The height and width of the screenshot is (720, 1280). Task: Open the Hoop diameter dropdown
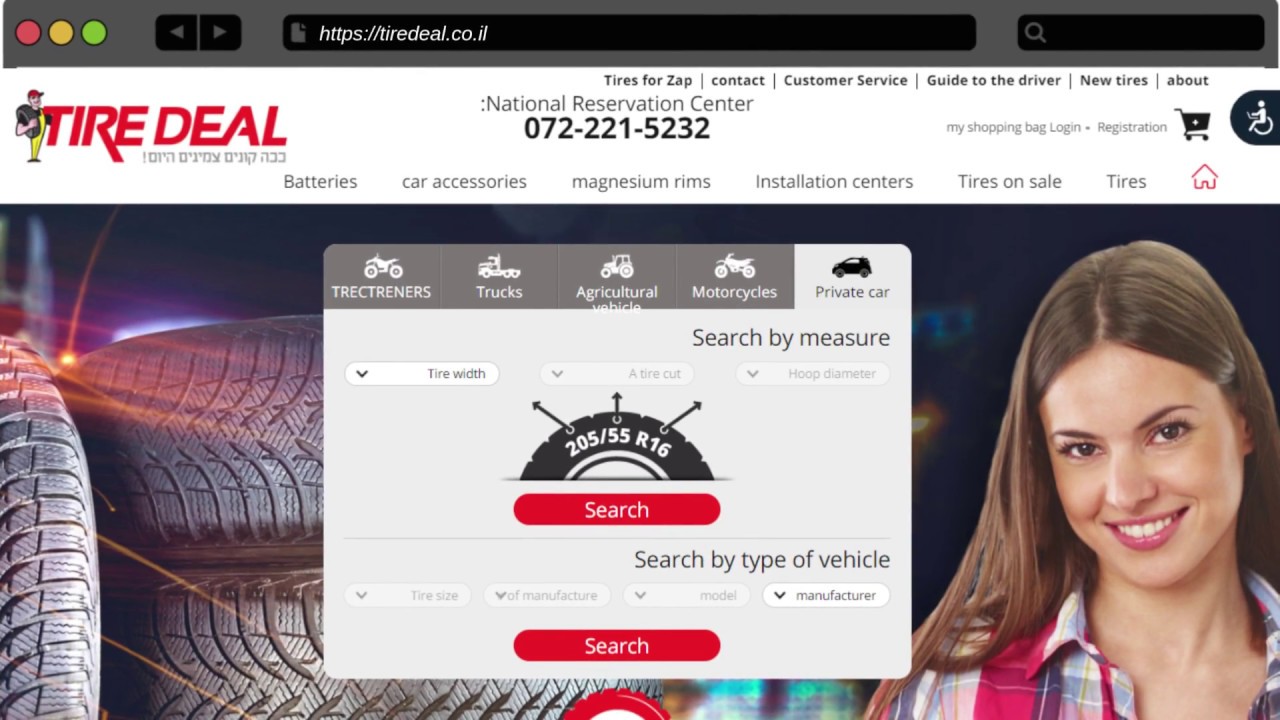812,374
